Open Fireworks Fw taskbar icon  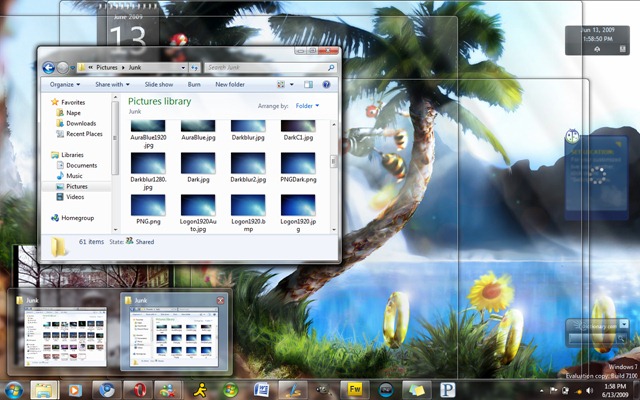click(355, 390)
